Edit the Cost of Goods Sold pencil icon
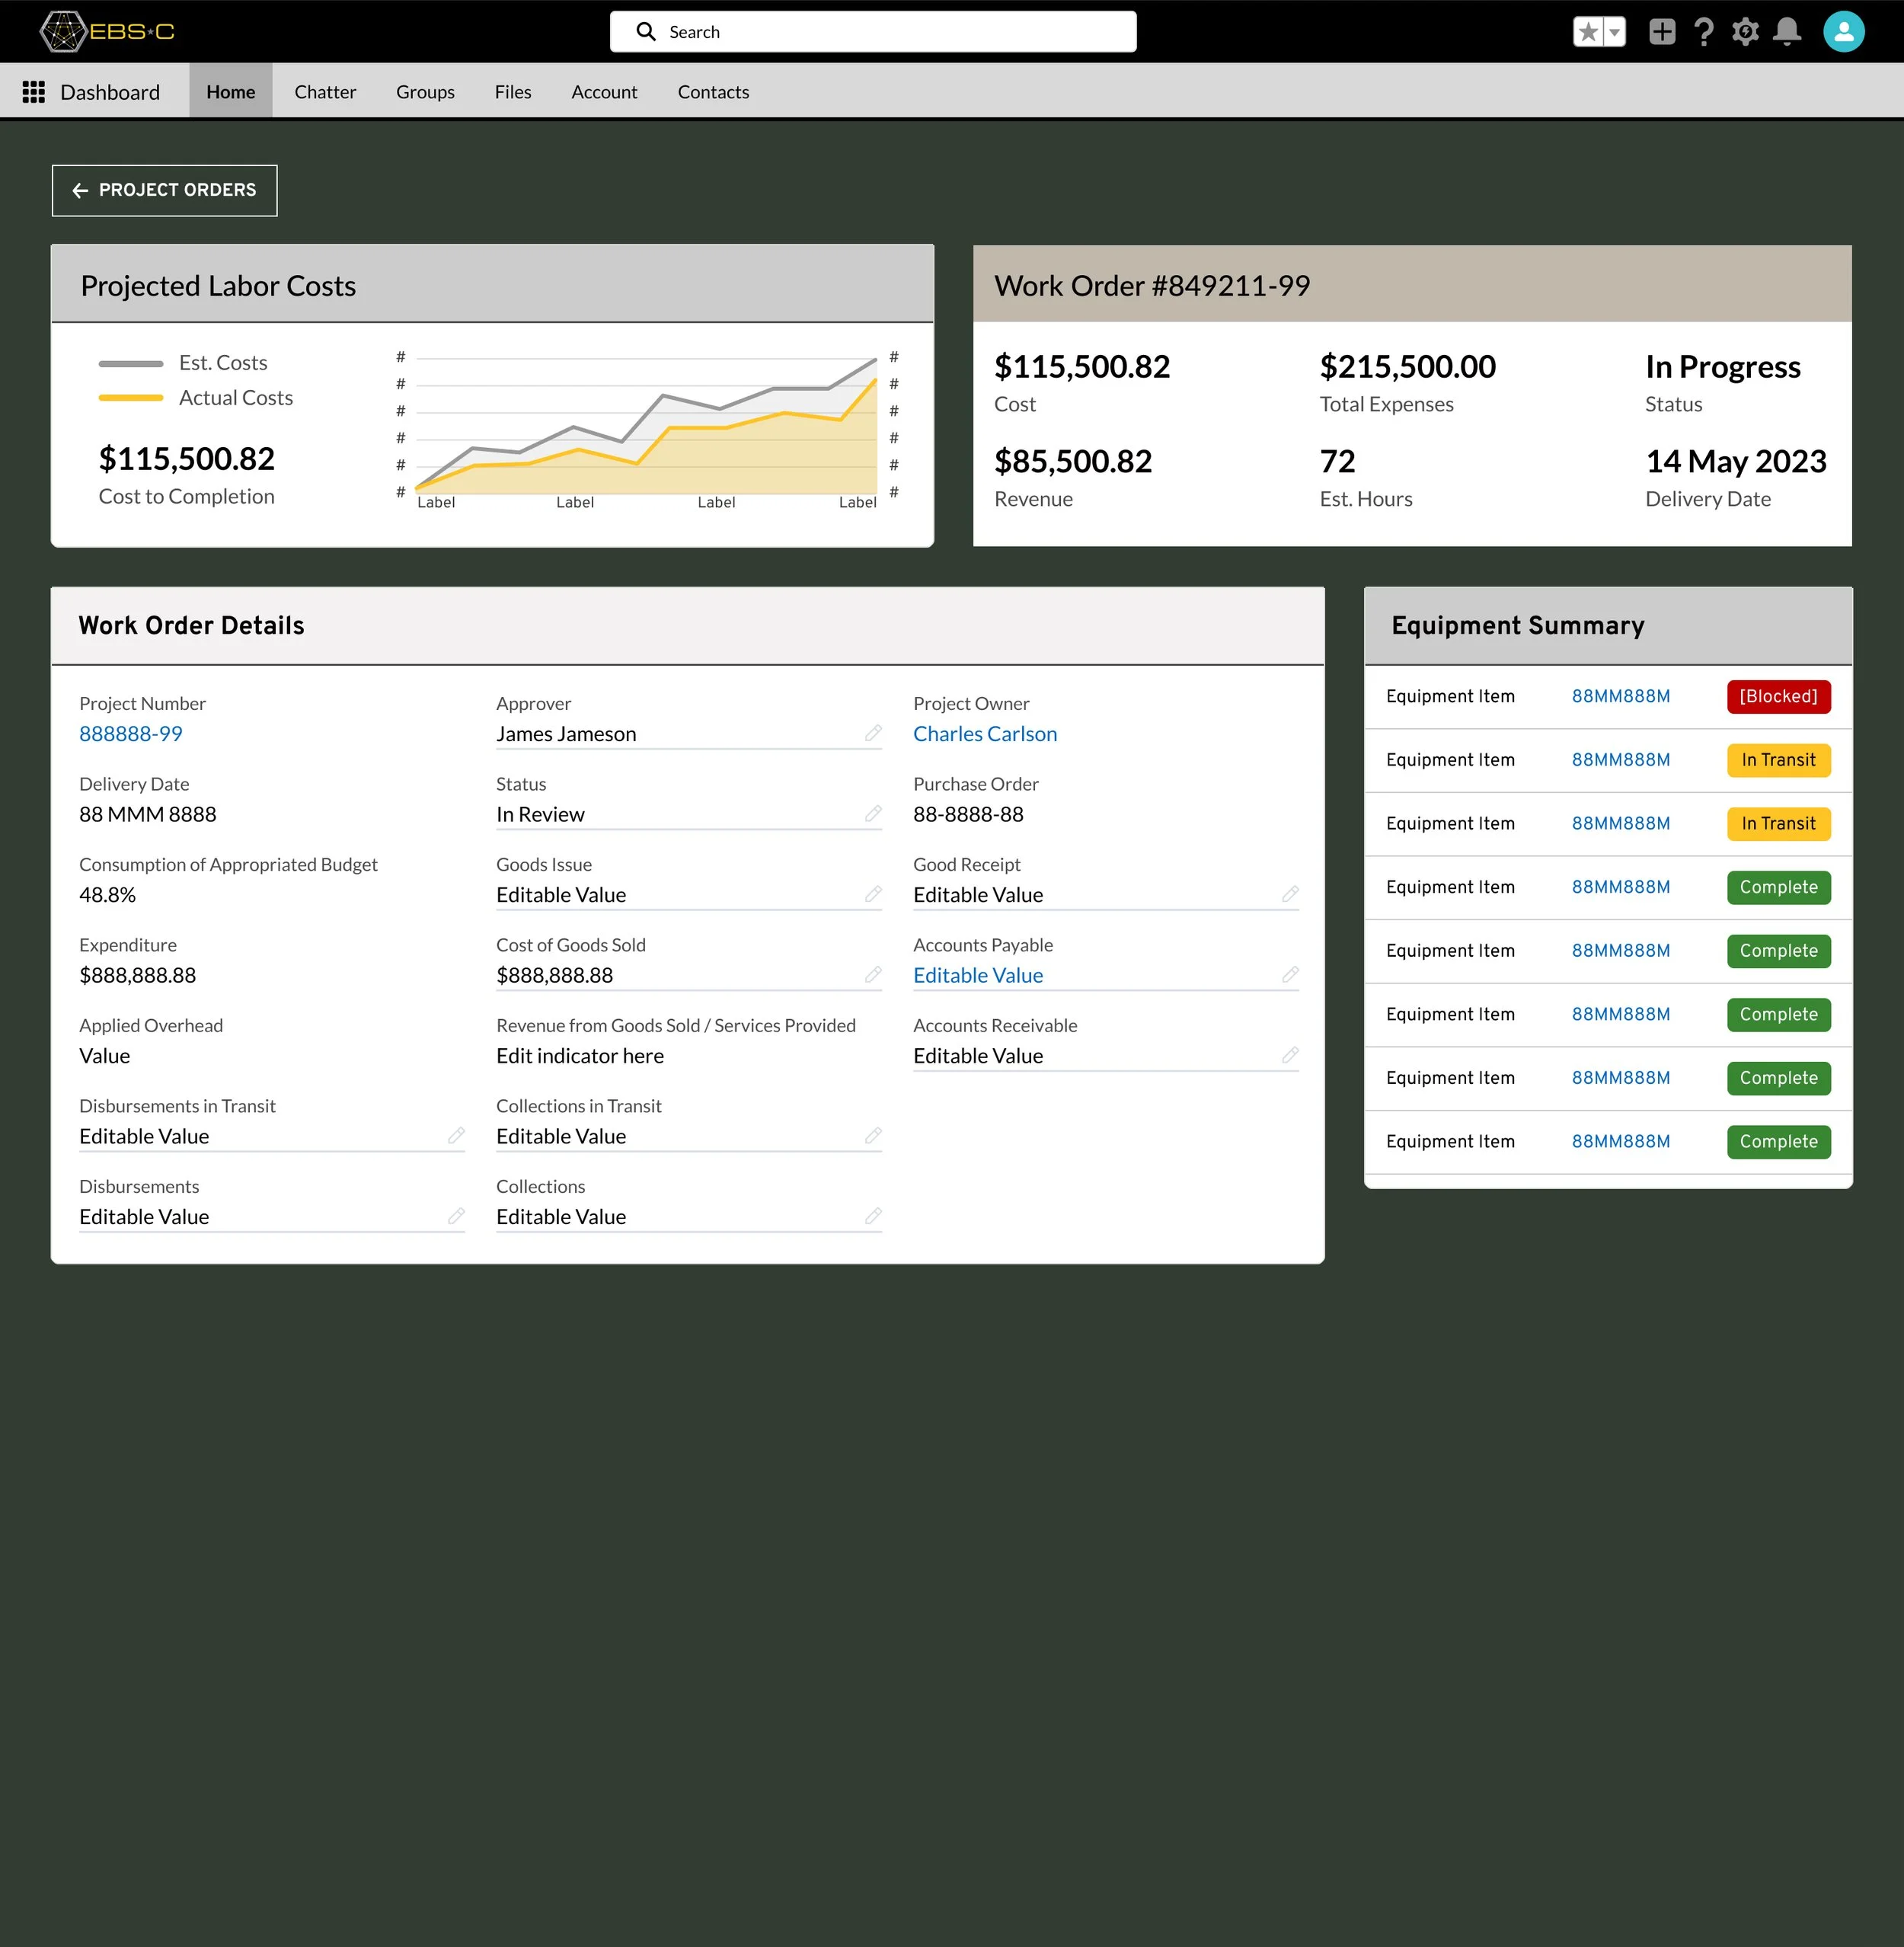Screen dimensions: 1904x1947 (873, 975)
